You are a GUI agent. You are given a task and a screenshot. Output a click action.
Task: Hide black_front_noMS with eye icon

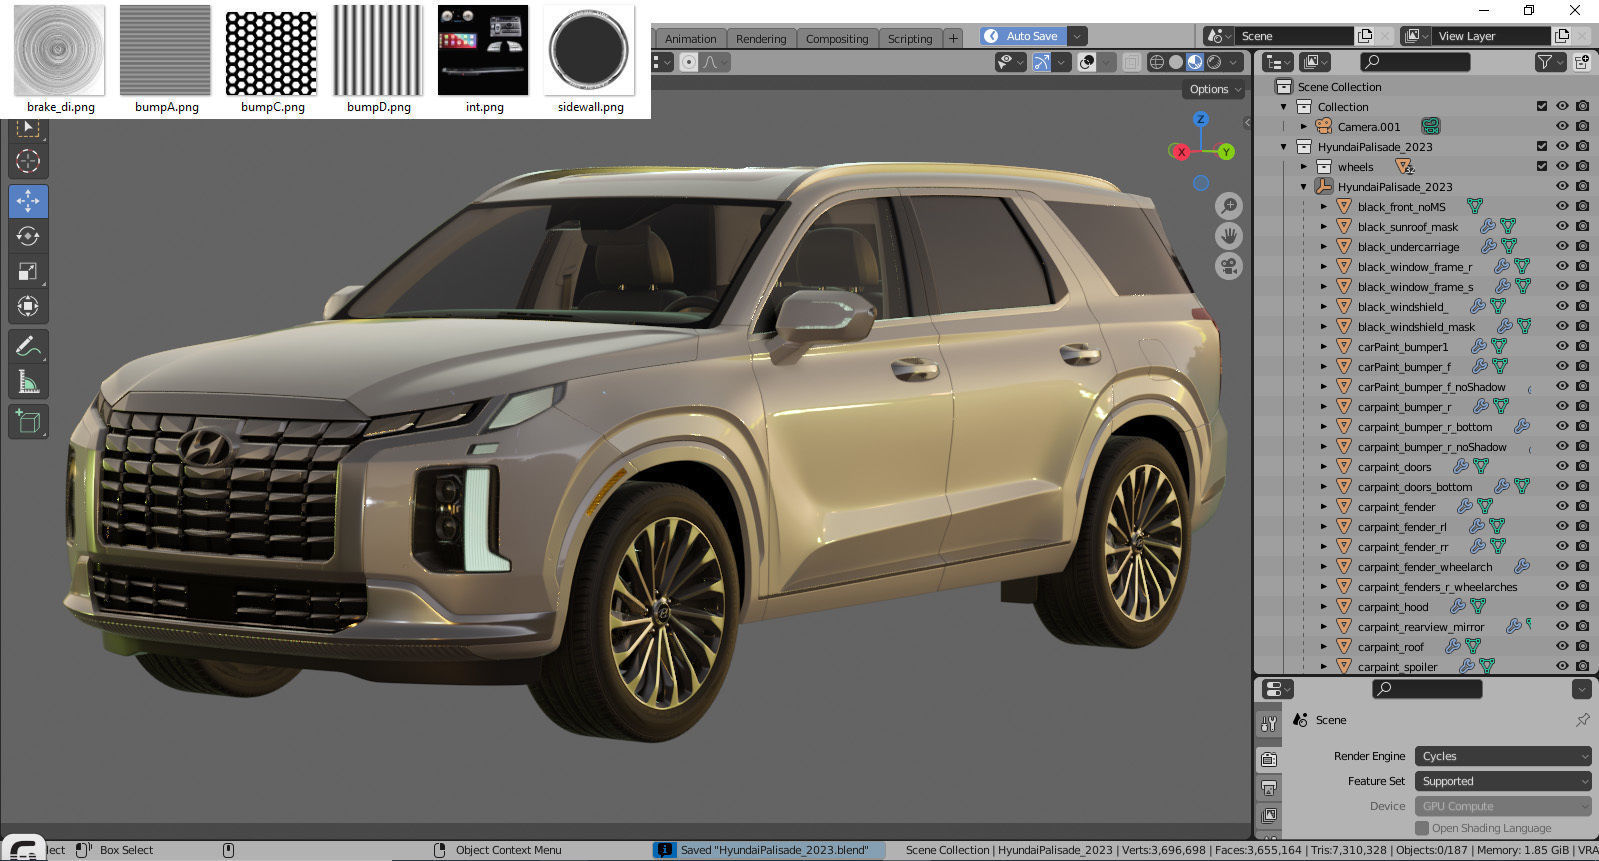(1562, 206)
